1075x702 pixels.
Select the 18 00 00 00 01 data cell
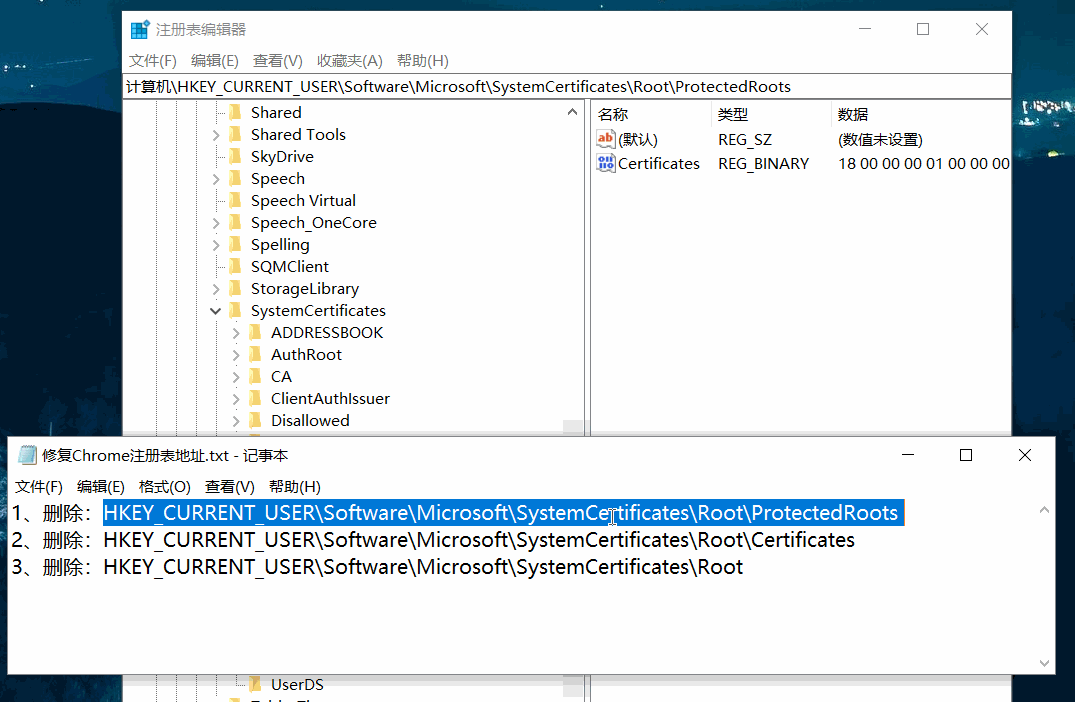pyautogui.click(x=923, y=164)
